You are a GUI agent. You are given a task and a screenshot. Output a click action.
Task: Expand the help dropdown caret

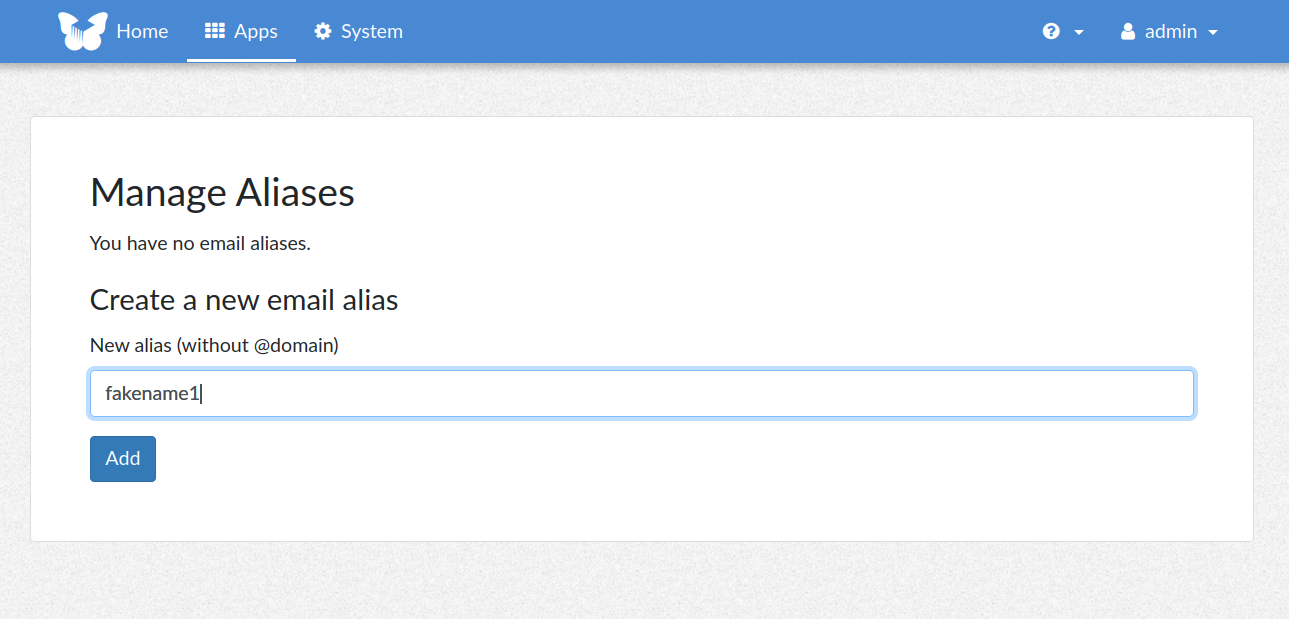pyautogui.click(x=1079, y=32)
